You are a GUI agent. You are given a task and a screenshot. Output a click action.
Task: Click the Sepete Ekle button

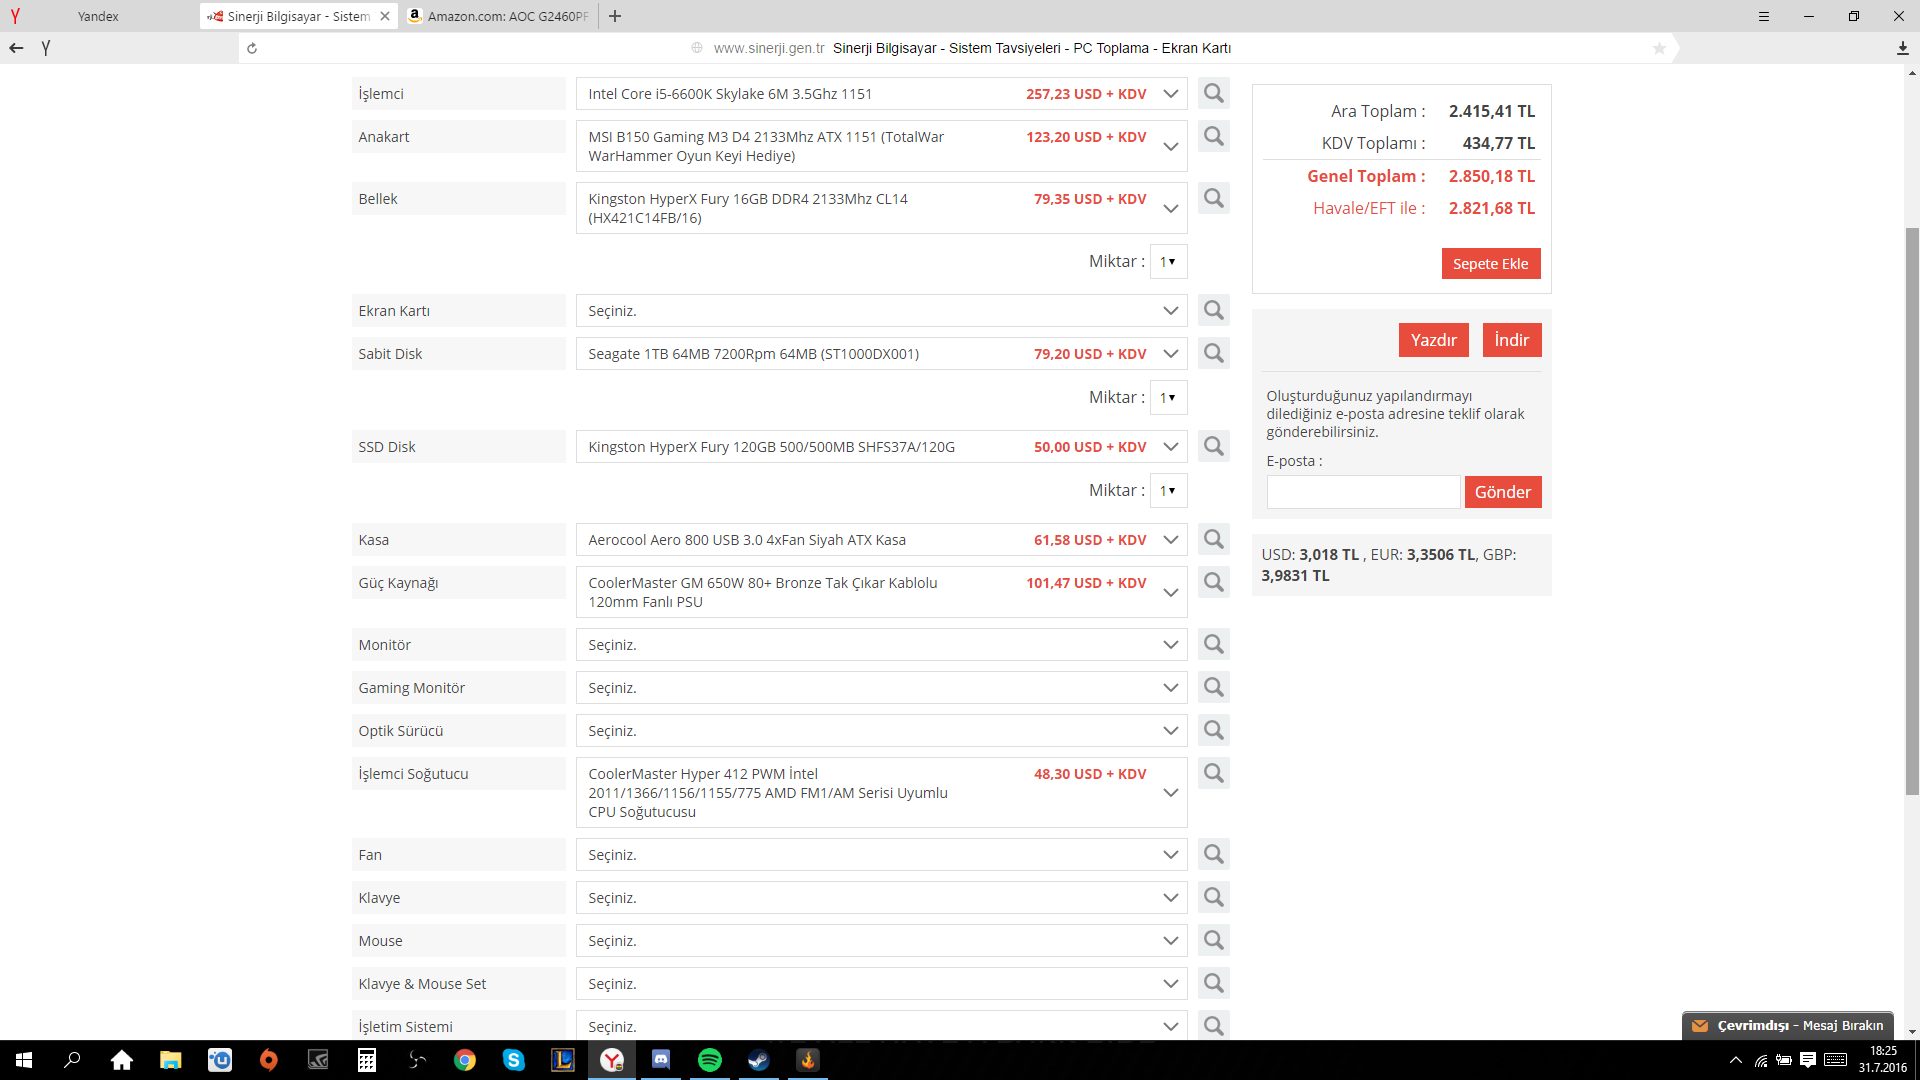pyautogui.click(x=1490, y=264)
